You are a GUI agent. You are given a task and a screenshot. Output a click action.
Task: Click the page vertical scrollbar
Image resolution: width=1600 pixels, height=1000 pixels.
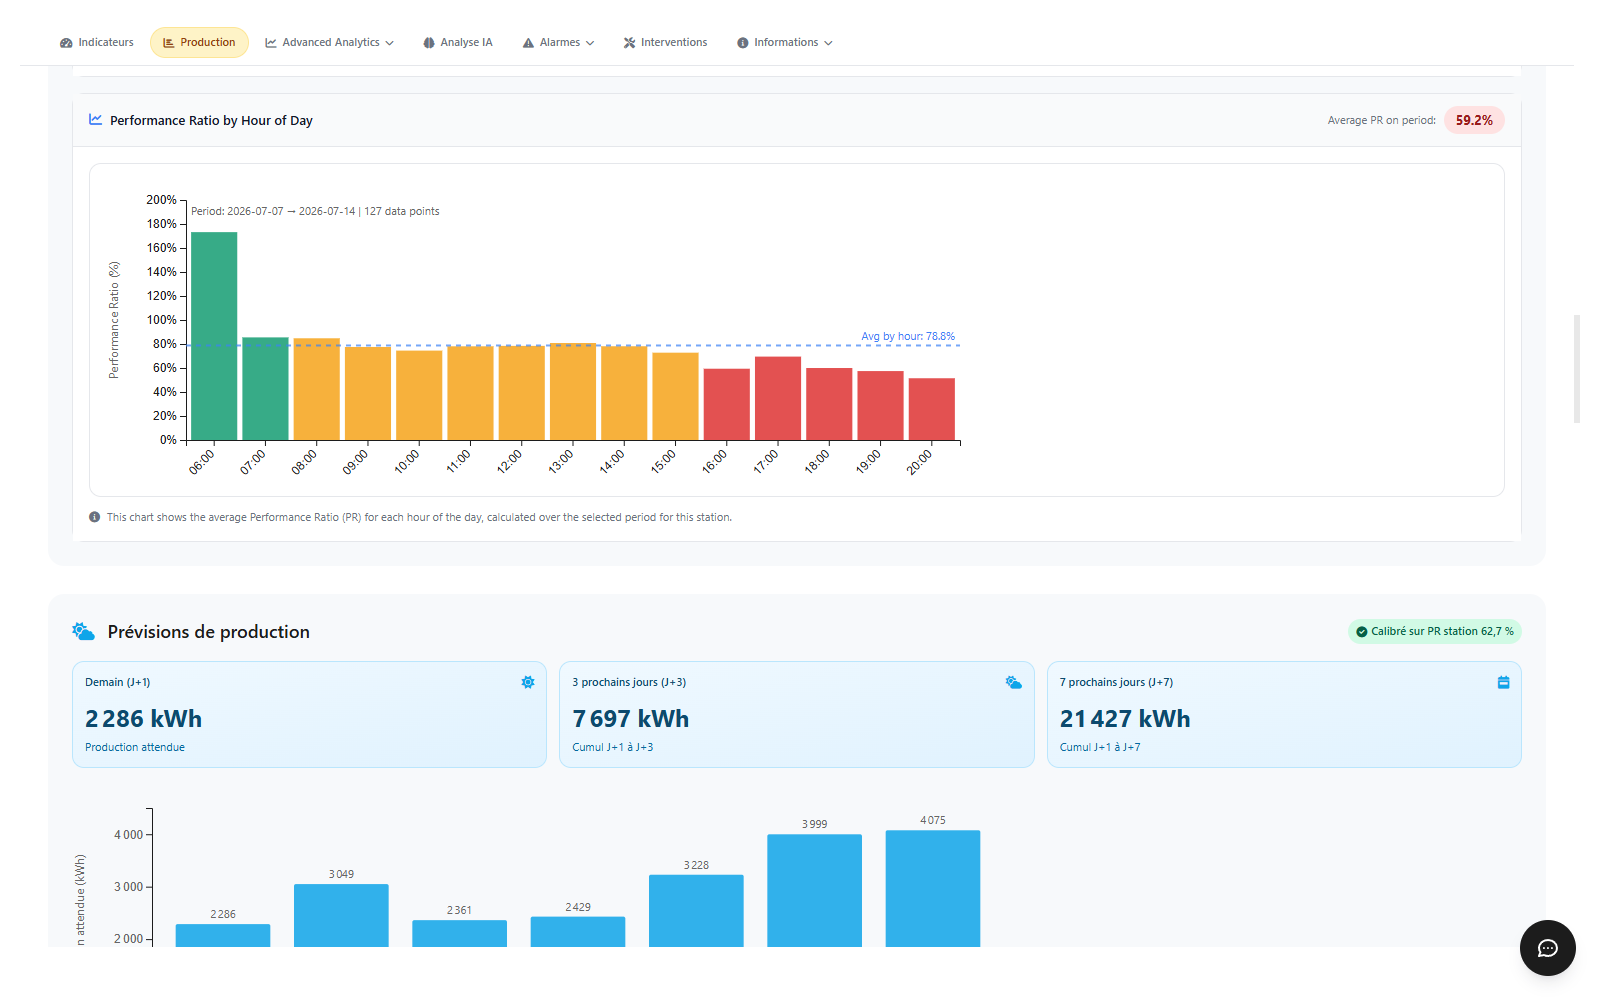[1577, 369]
